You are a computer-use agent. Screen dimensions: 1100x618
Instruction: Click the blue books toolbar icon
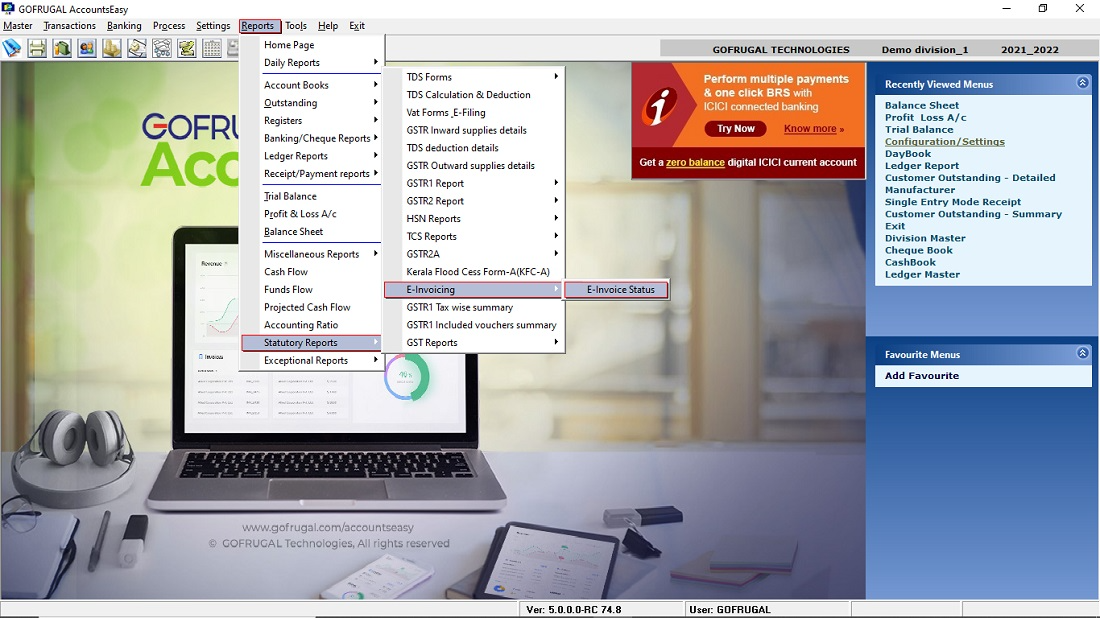(12, 48)
